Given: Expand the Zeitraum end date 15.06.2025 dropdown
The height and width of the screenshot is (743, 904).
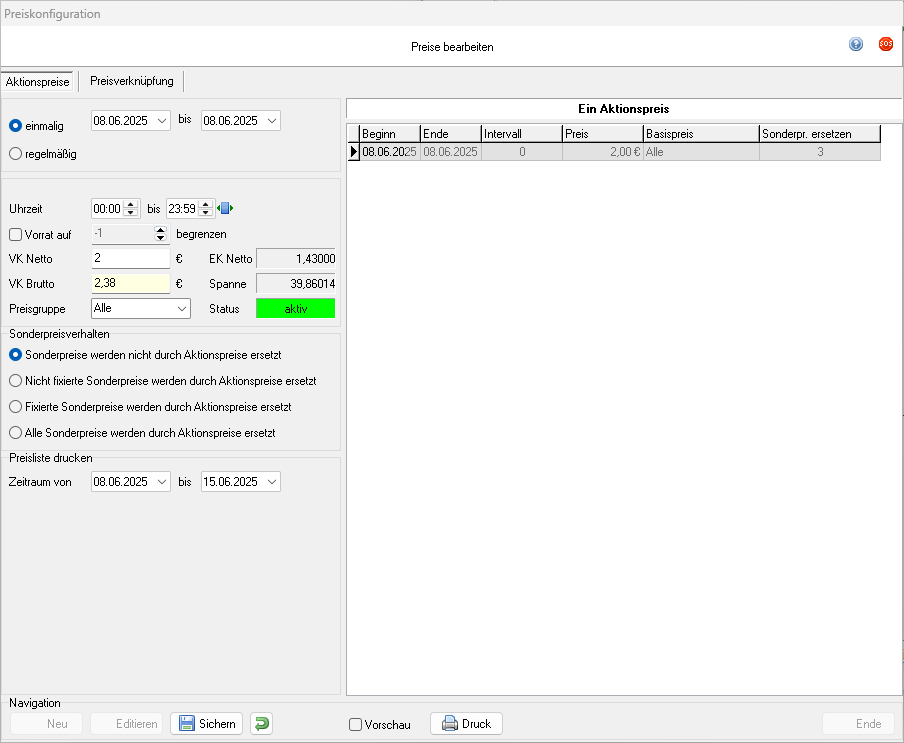Looking at the screenshot, I should point(272,482).
